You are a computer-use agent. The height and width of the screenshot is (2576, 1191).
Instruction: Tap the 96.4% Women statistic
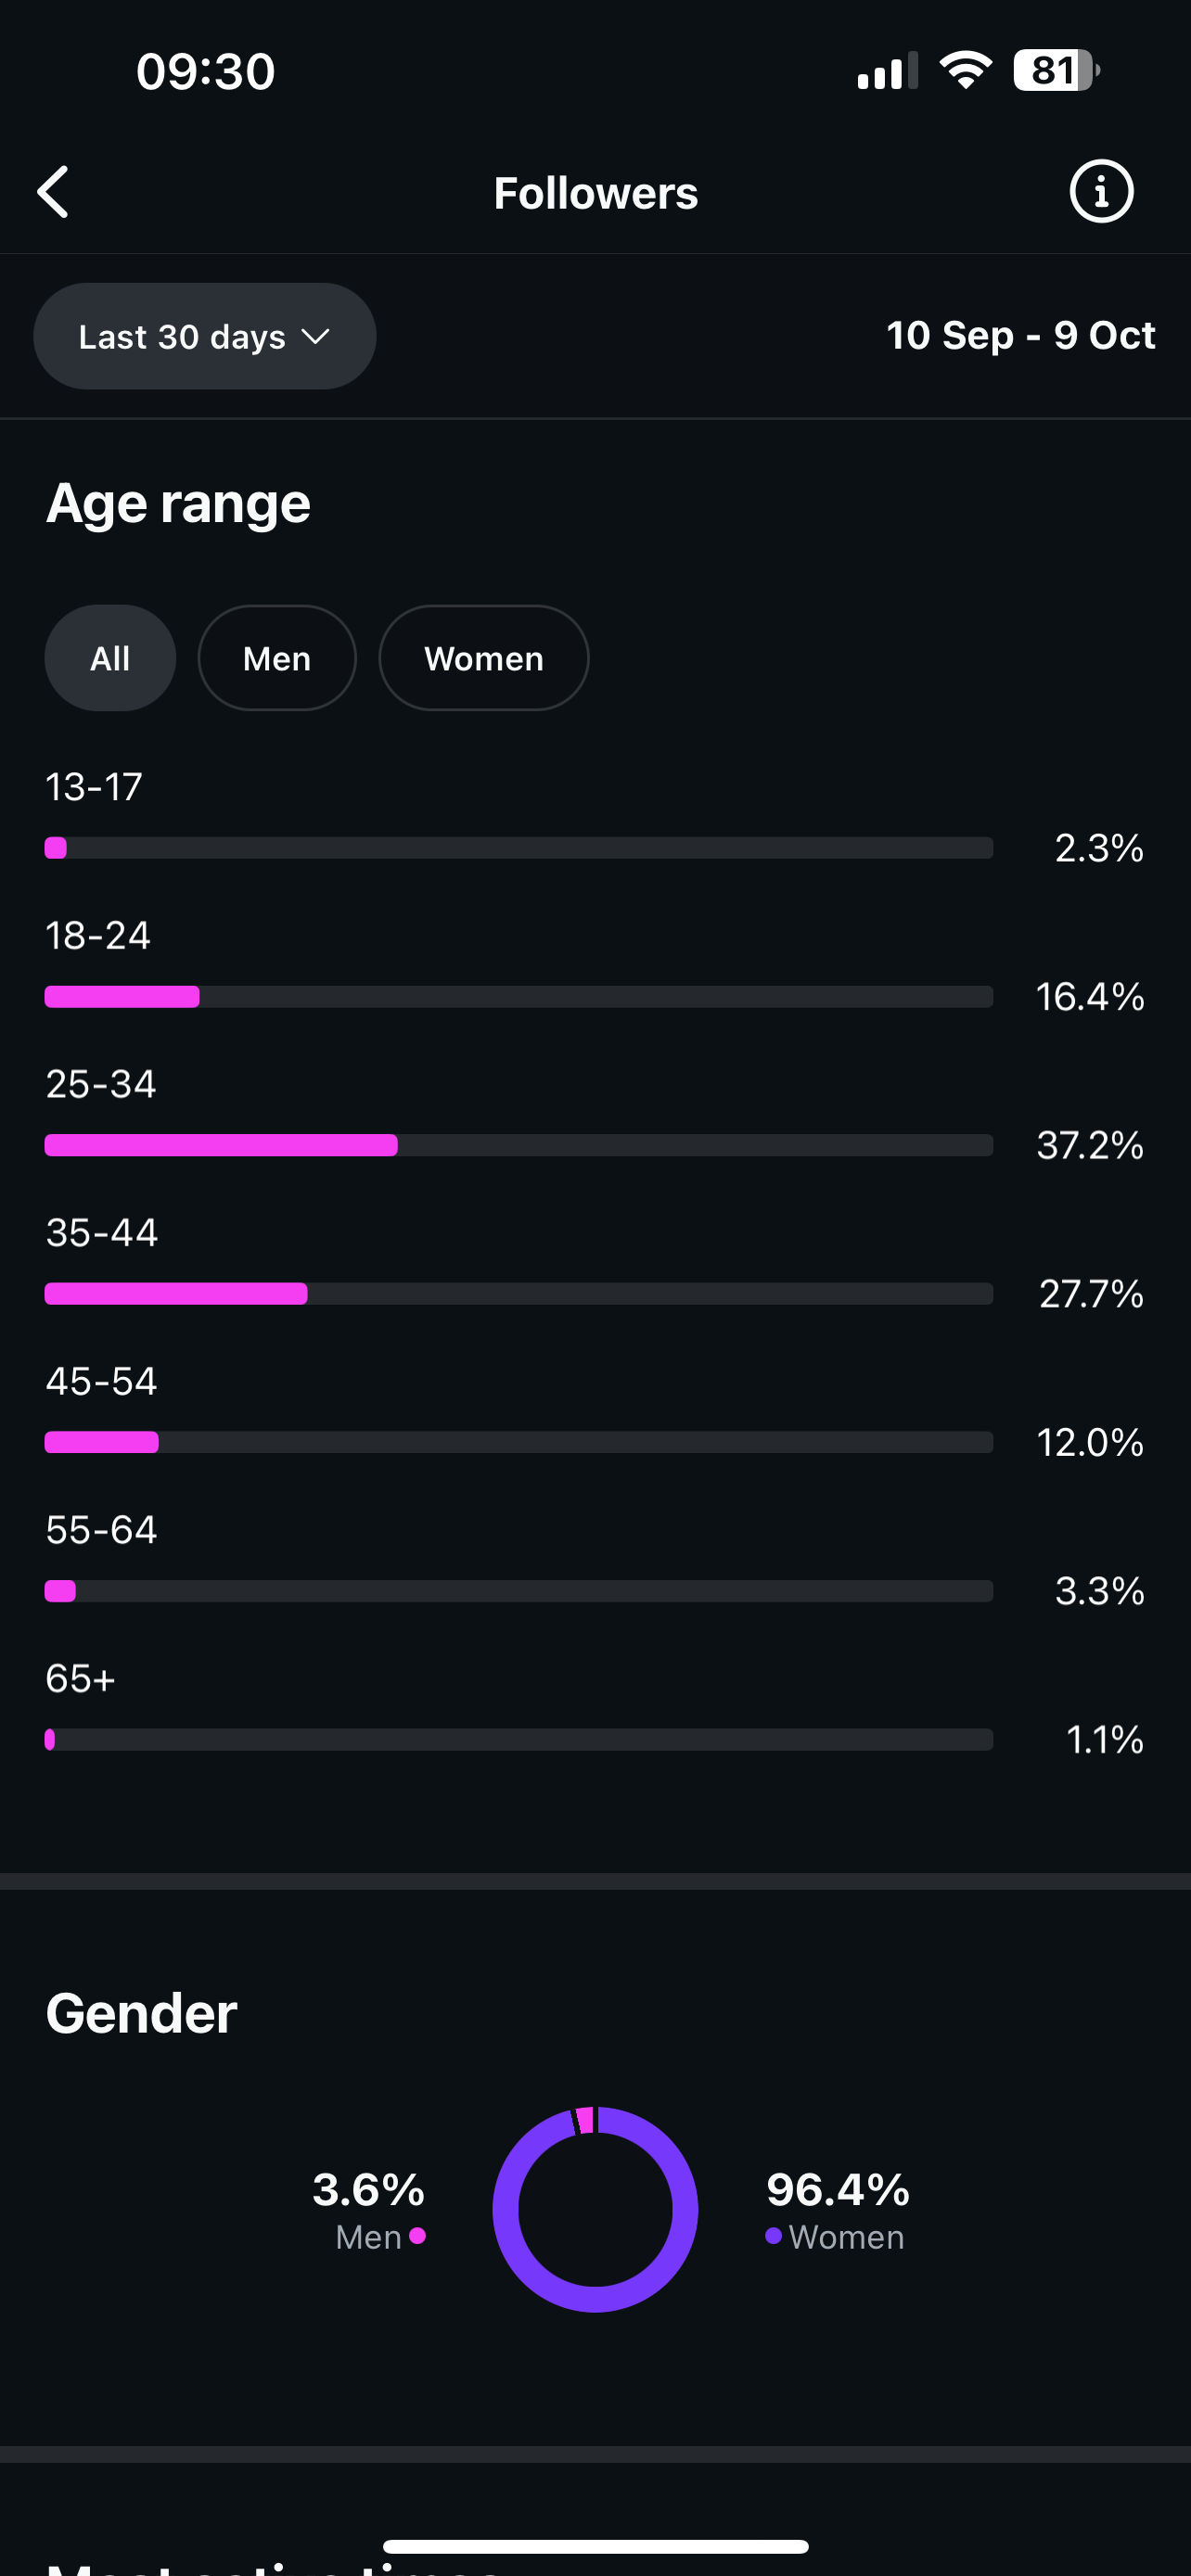pos(838,2190)
